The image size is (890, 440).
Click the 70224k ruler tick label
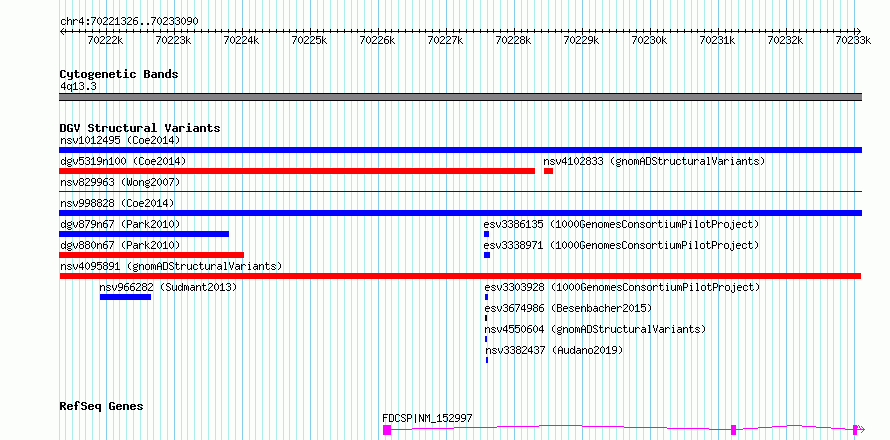(242, 40)
